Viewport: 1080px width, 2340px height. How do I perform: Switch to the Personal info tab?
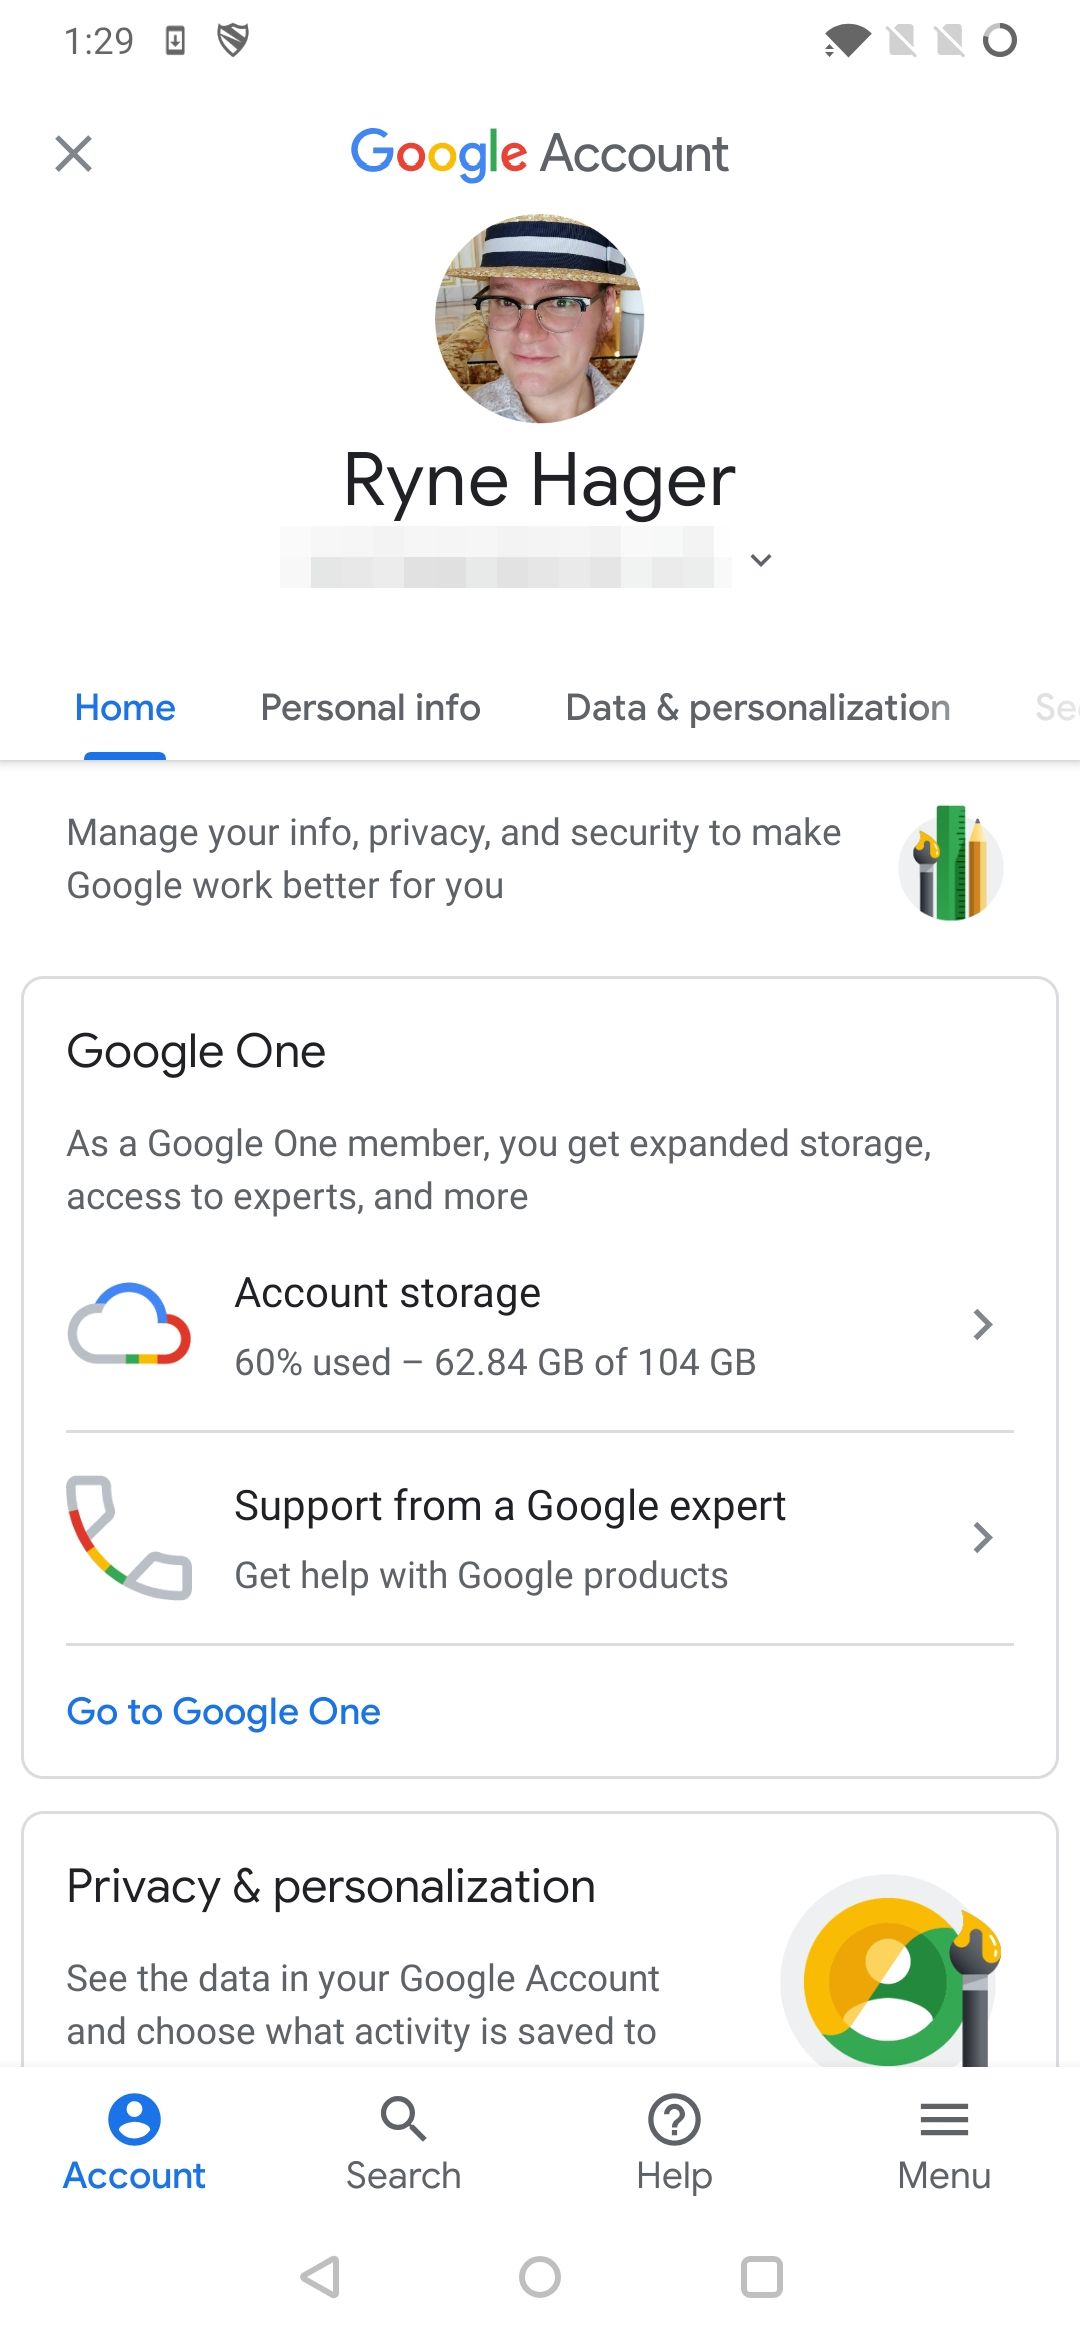point(369,708)
